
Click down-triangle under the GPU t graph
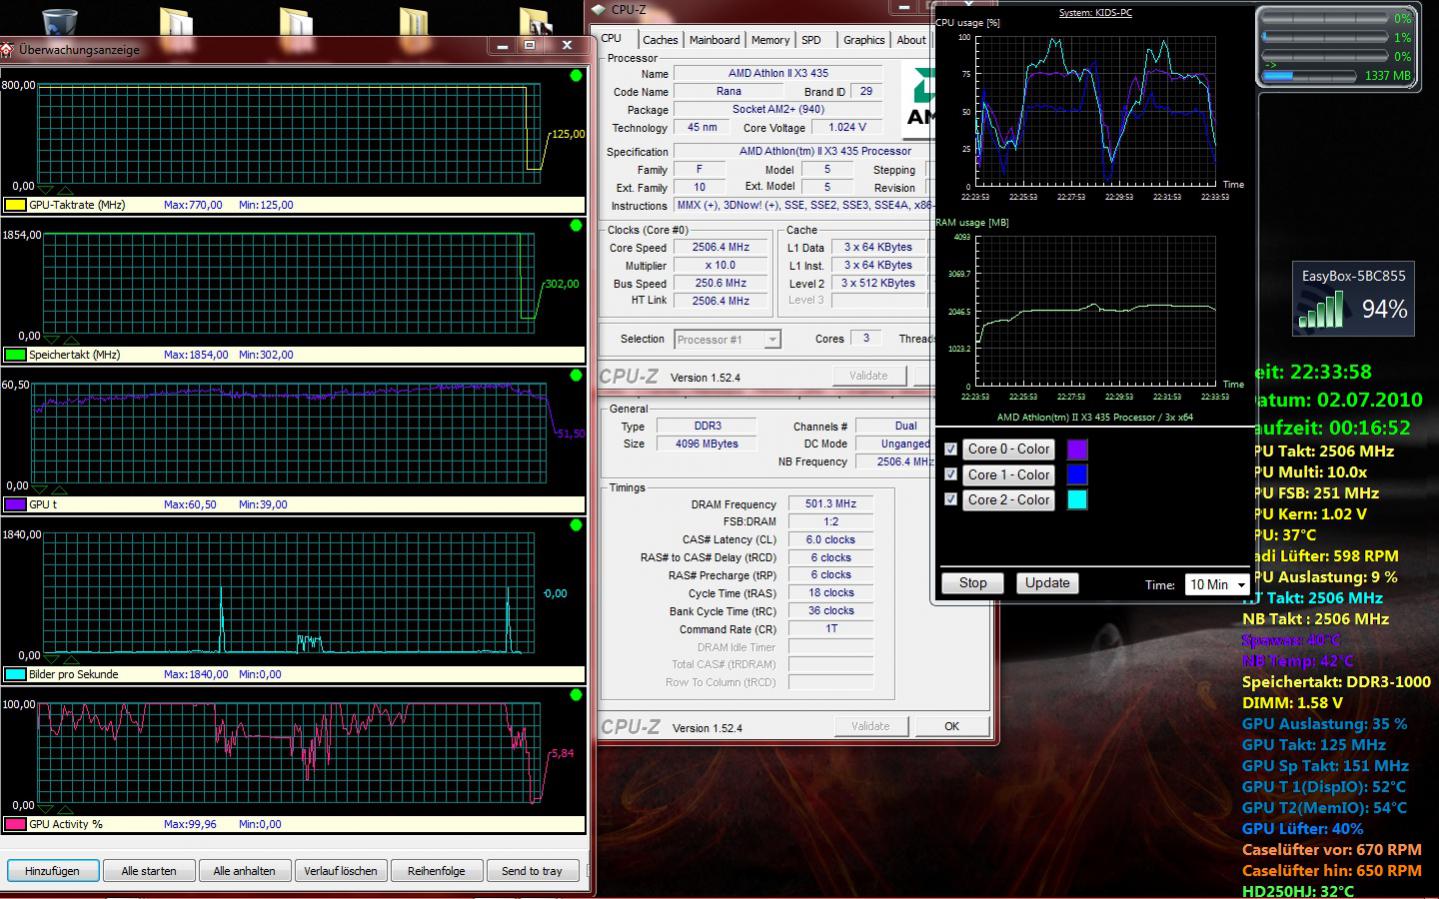(x=40, y=489)
